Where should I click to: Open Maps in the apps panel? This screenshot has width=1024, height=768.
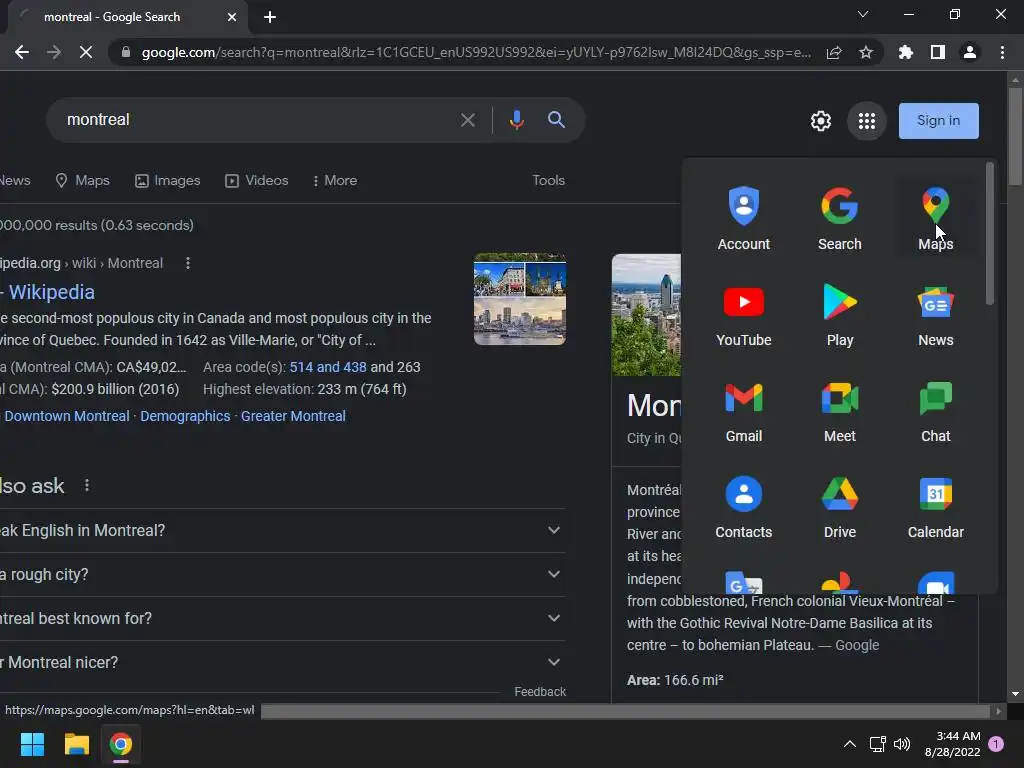click(935, 218)
